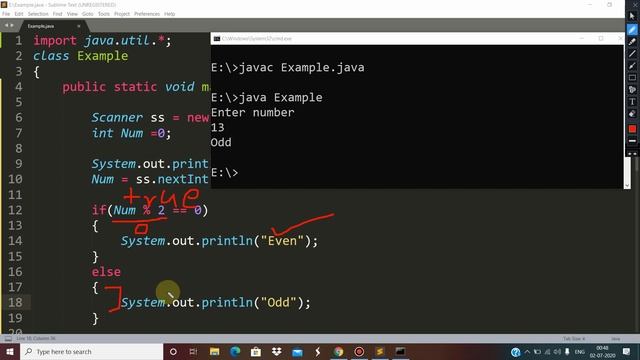The height and width of the screenshot is (360, 640).
Task: Open the line thickness selector in annotation toolbar
Action: point(632,141)
